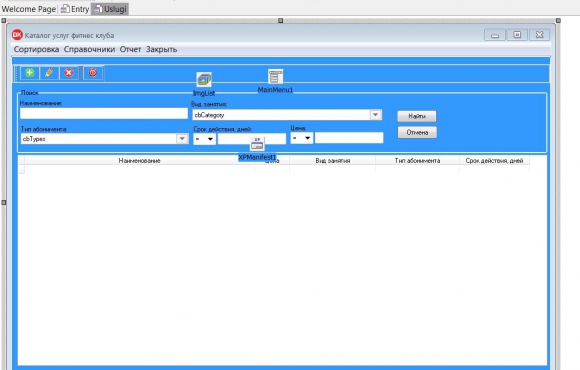This screenshot has height=370, width=580.
Task: Open the Сортировка menu
Action: pos(36,49)
